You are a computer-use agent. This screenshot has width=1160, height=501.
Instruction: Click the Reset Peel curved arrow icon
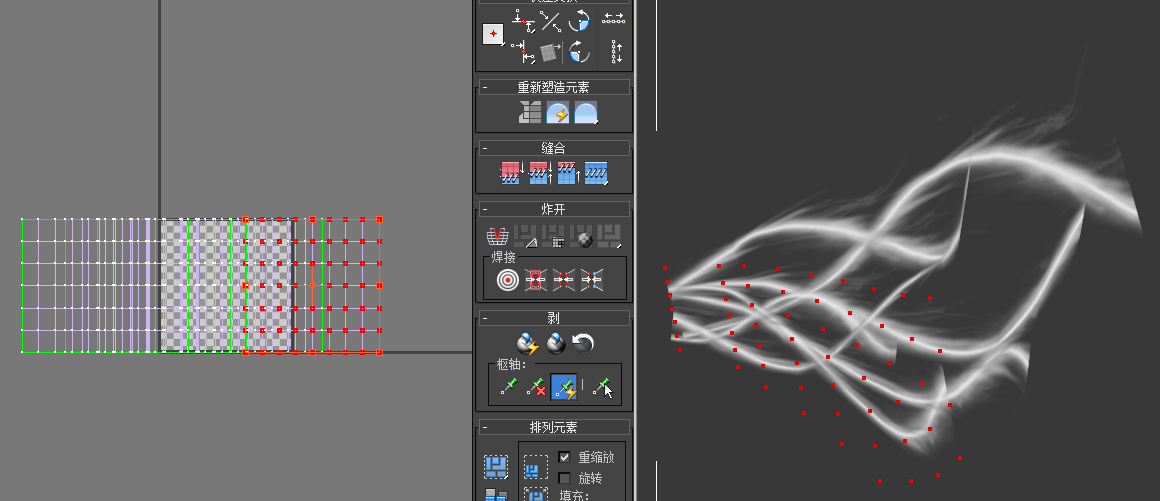[x=584, y=343]
